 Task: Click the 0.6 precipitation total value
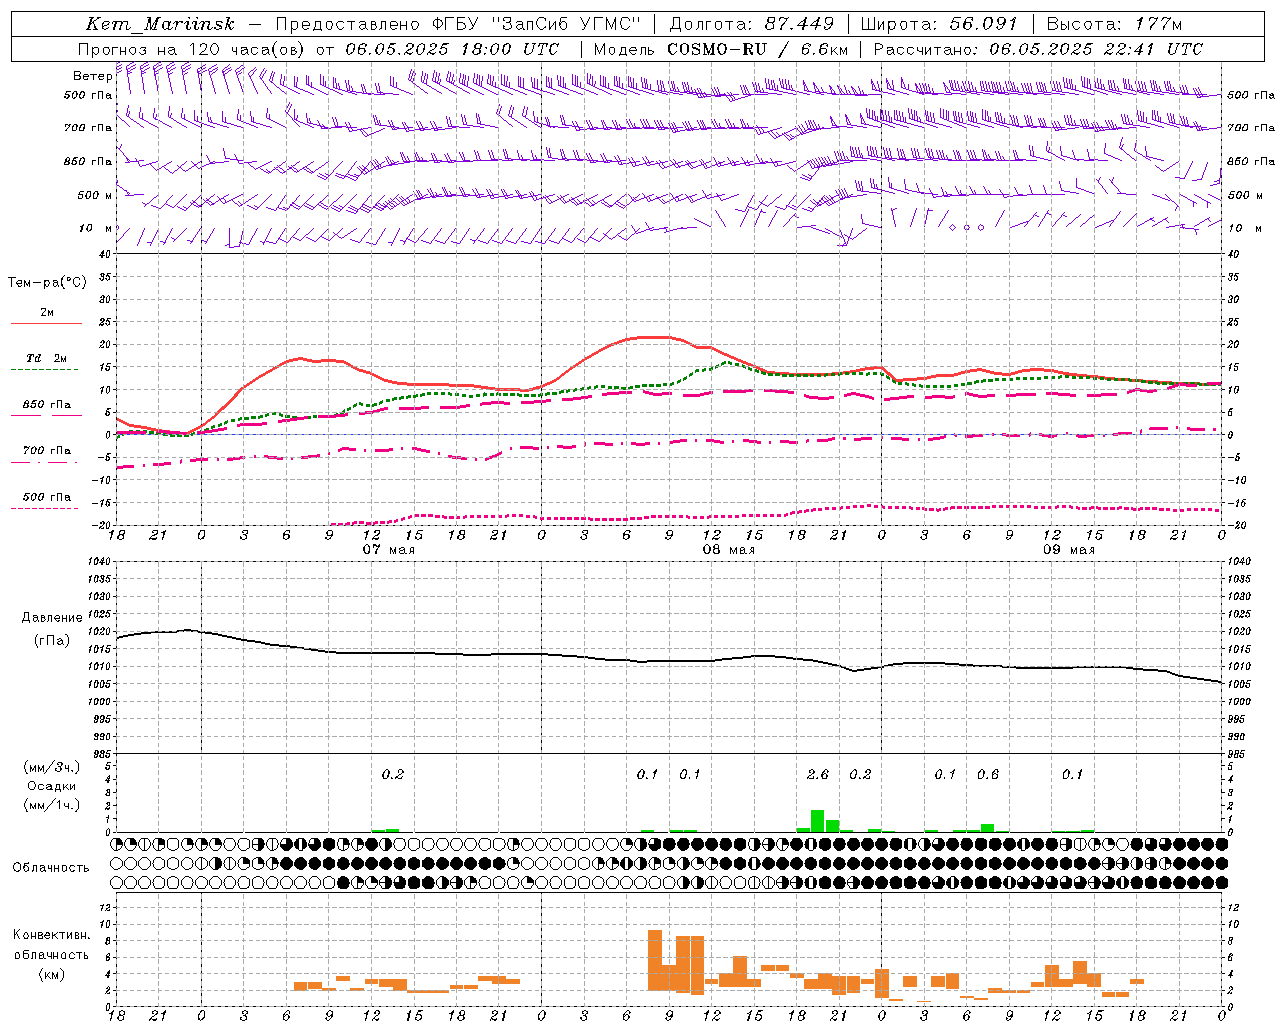[x=988, y=775]
